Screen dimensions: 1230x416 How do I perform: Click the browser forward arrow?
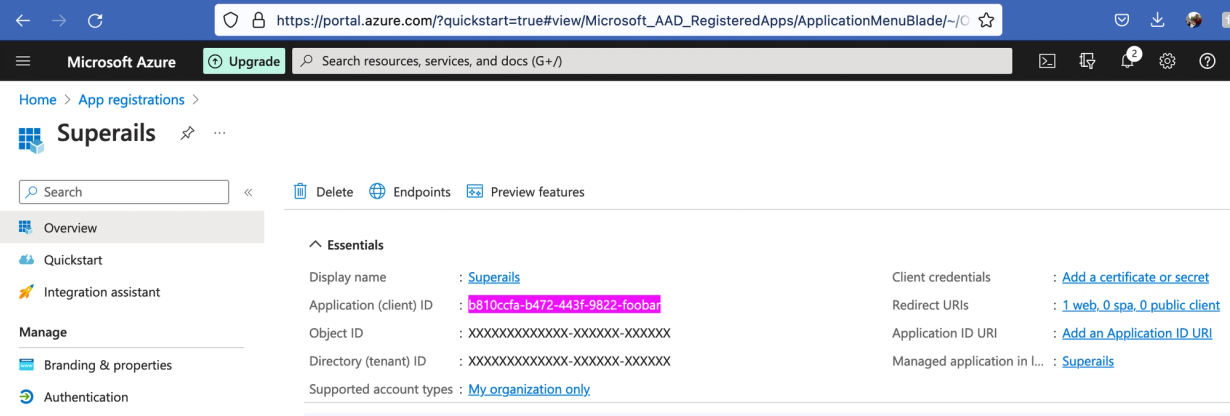click(x=59, y=20)
